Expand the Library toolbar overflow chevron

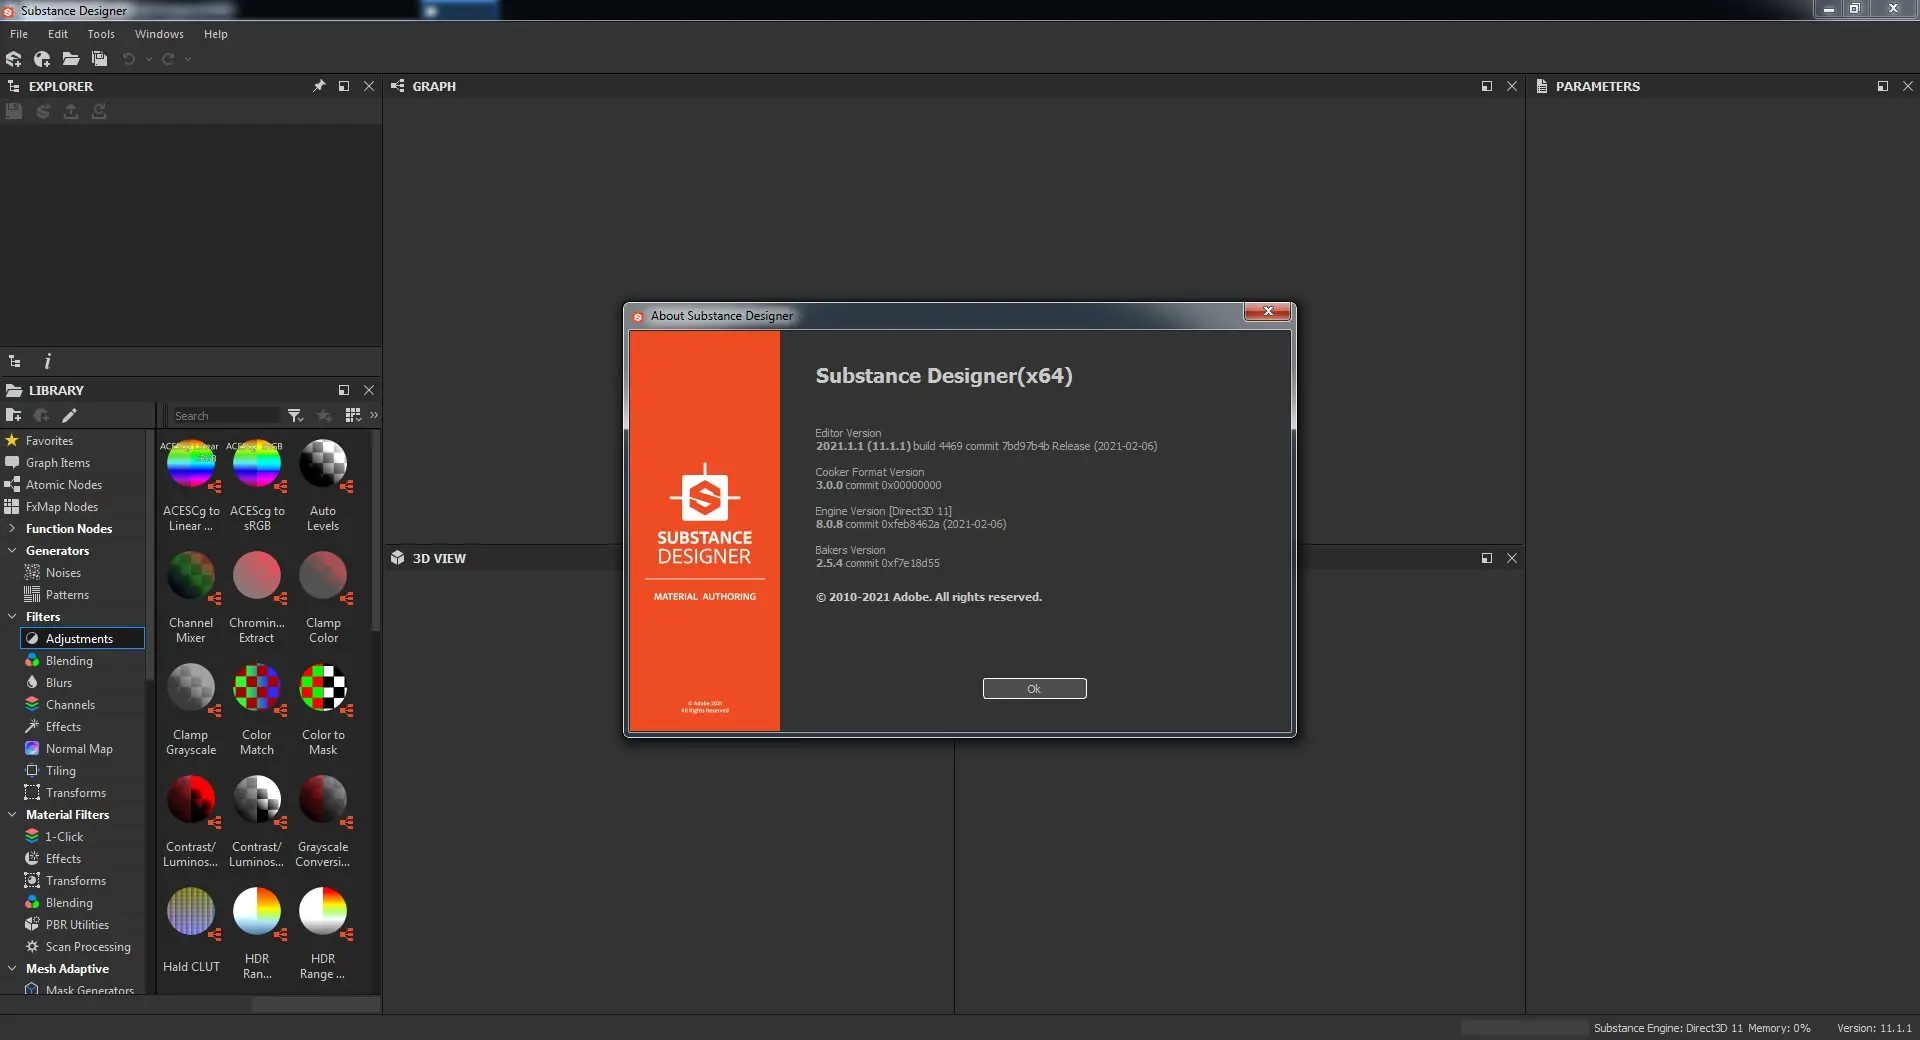click(x=374, y=415)
